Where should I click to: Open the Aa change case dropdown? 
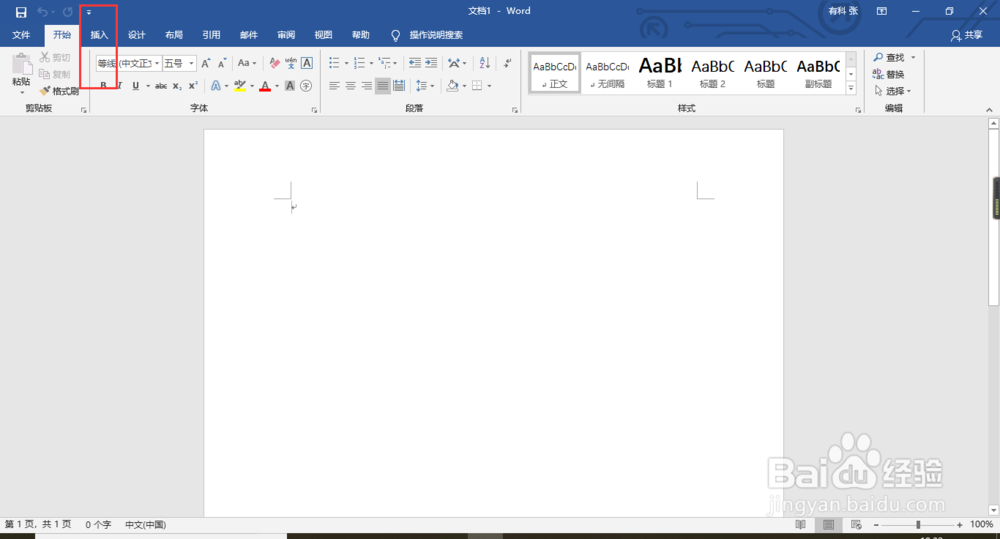pos(246,63)
